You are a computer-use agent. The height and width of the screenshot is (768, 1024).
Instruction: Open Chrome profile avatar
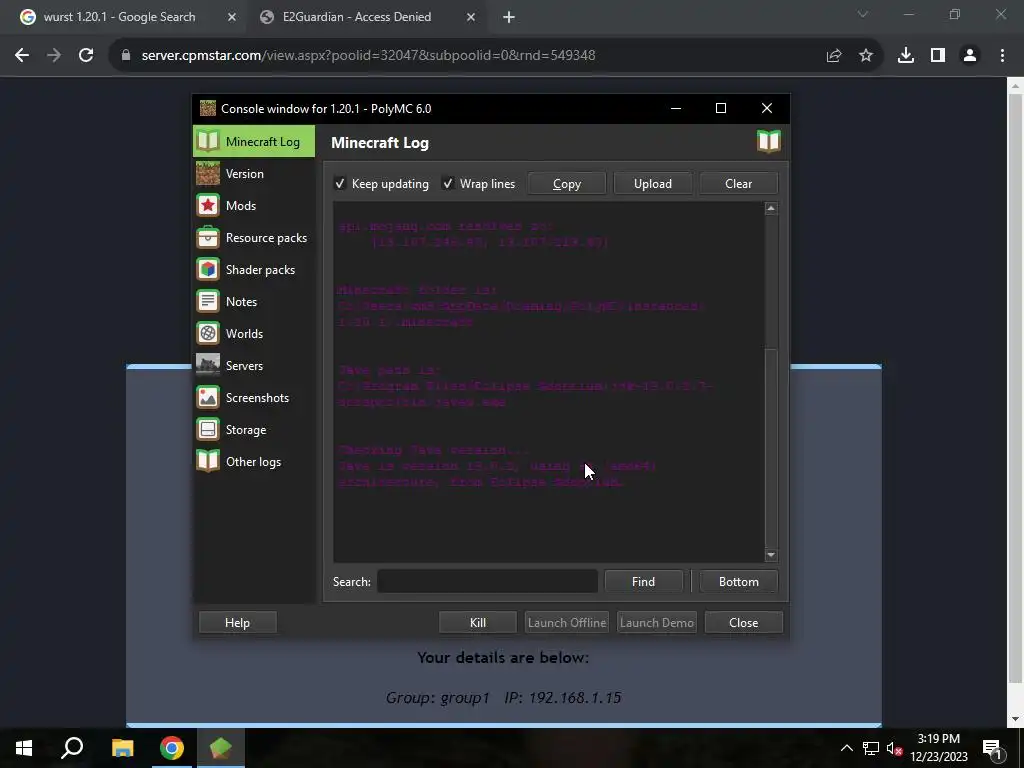click(970, 56)
